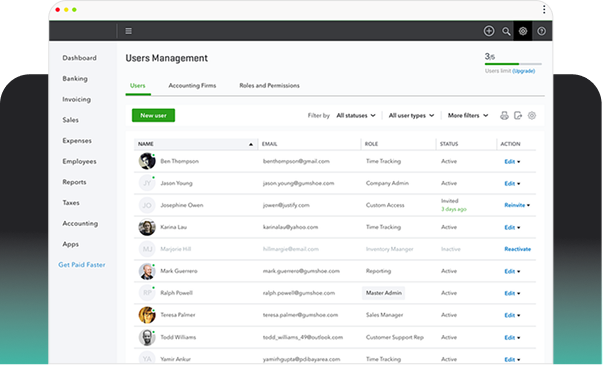Viewport: 603px width, 365px height.
Task: Open the gear settings icon in header
Action: click(523, 31)
